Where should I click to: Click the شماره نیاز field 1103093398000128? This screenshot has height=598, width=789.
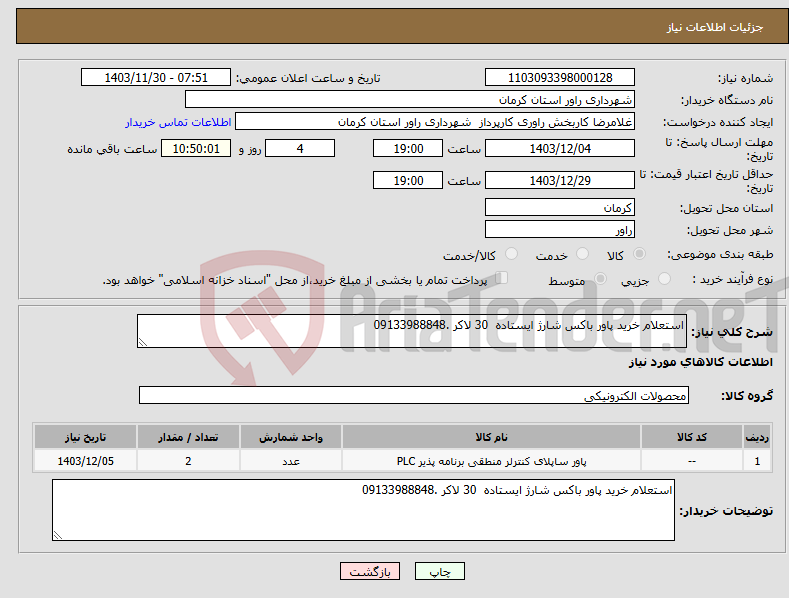click(560, 78)
